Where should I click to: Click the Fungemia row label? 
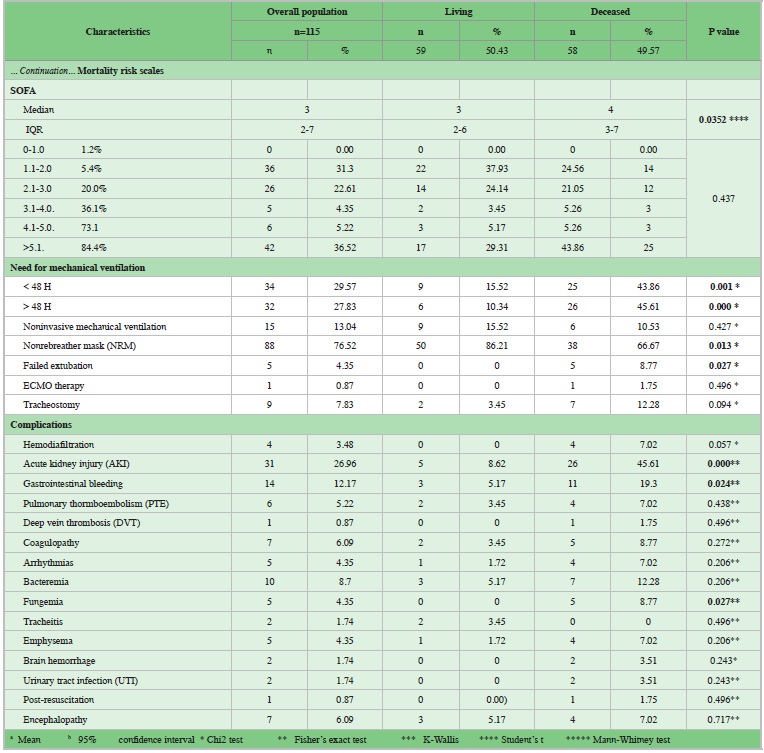click(45, 601)
